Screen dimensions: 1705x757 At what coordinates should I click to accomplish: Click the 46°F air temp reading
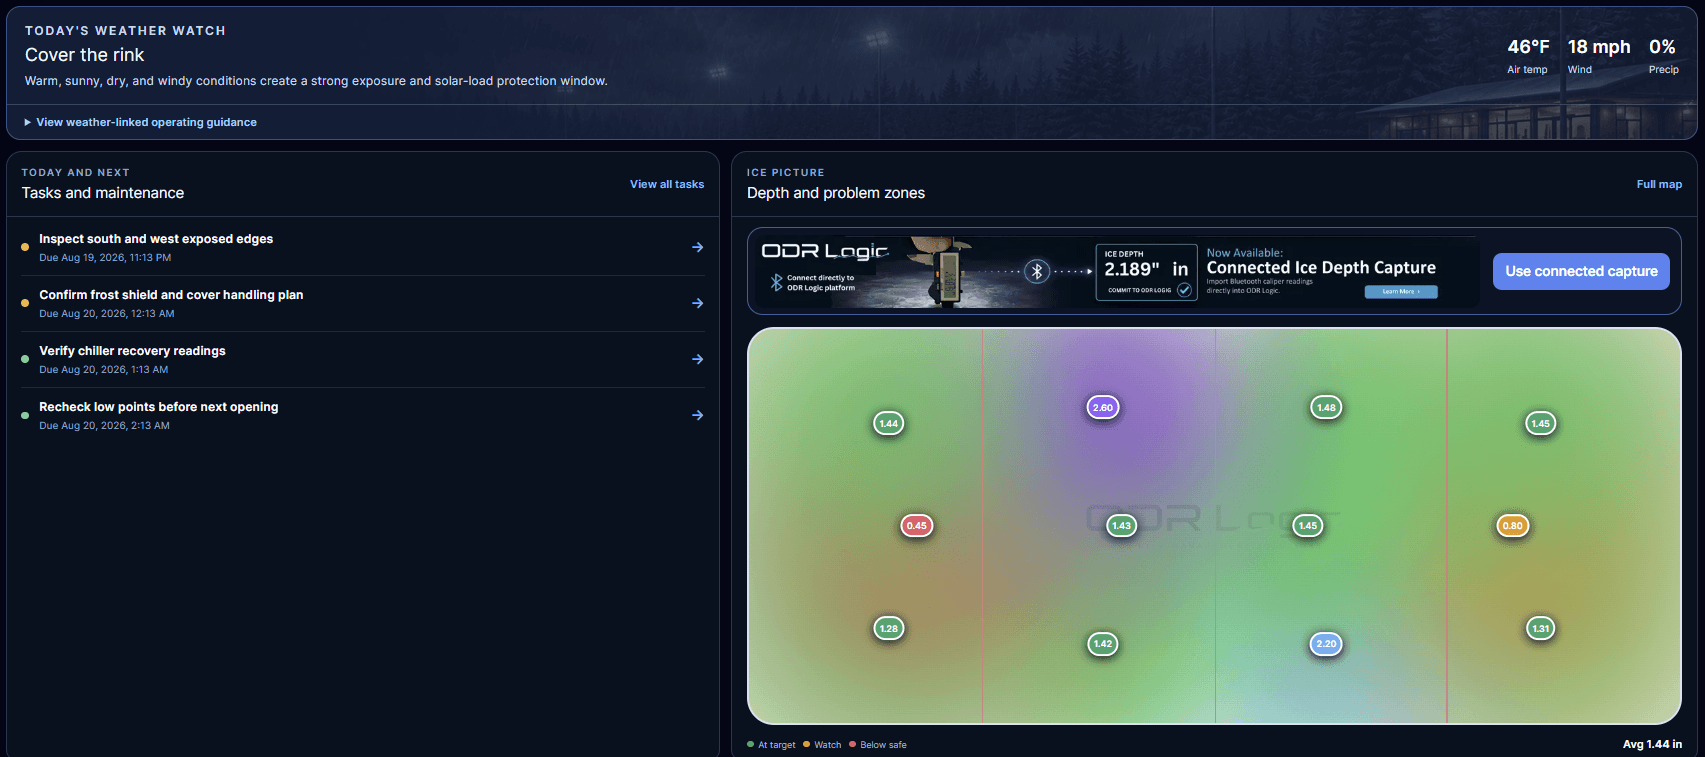[x=1528, y=56]
